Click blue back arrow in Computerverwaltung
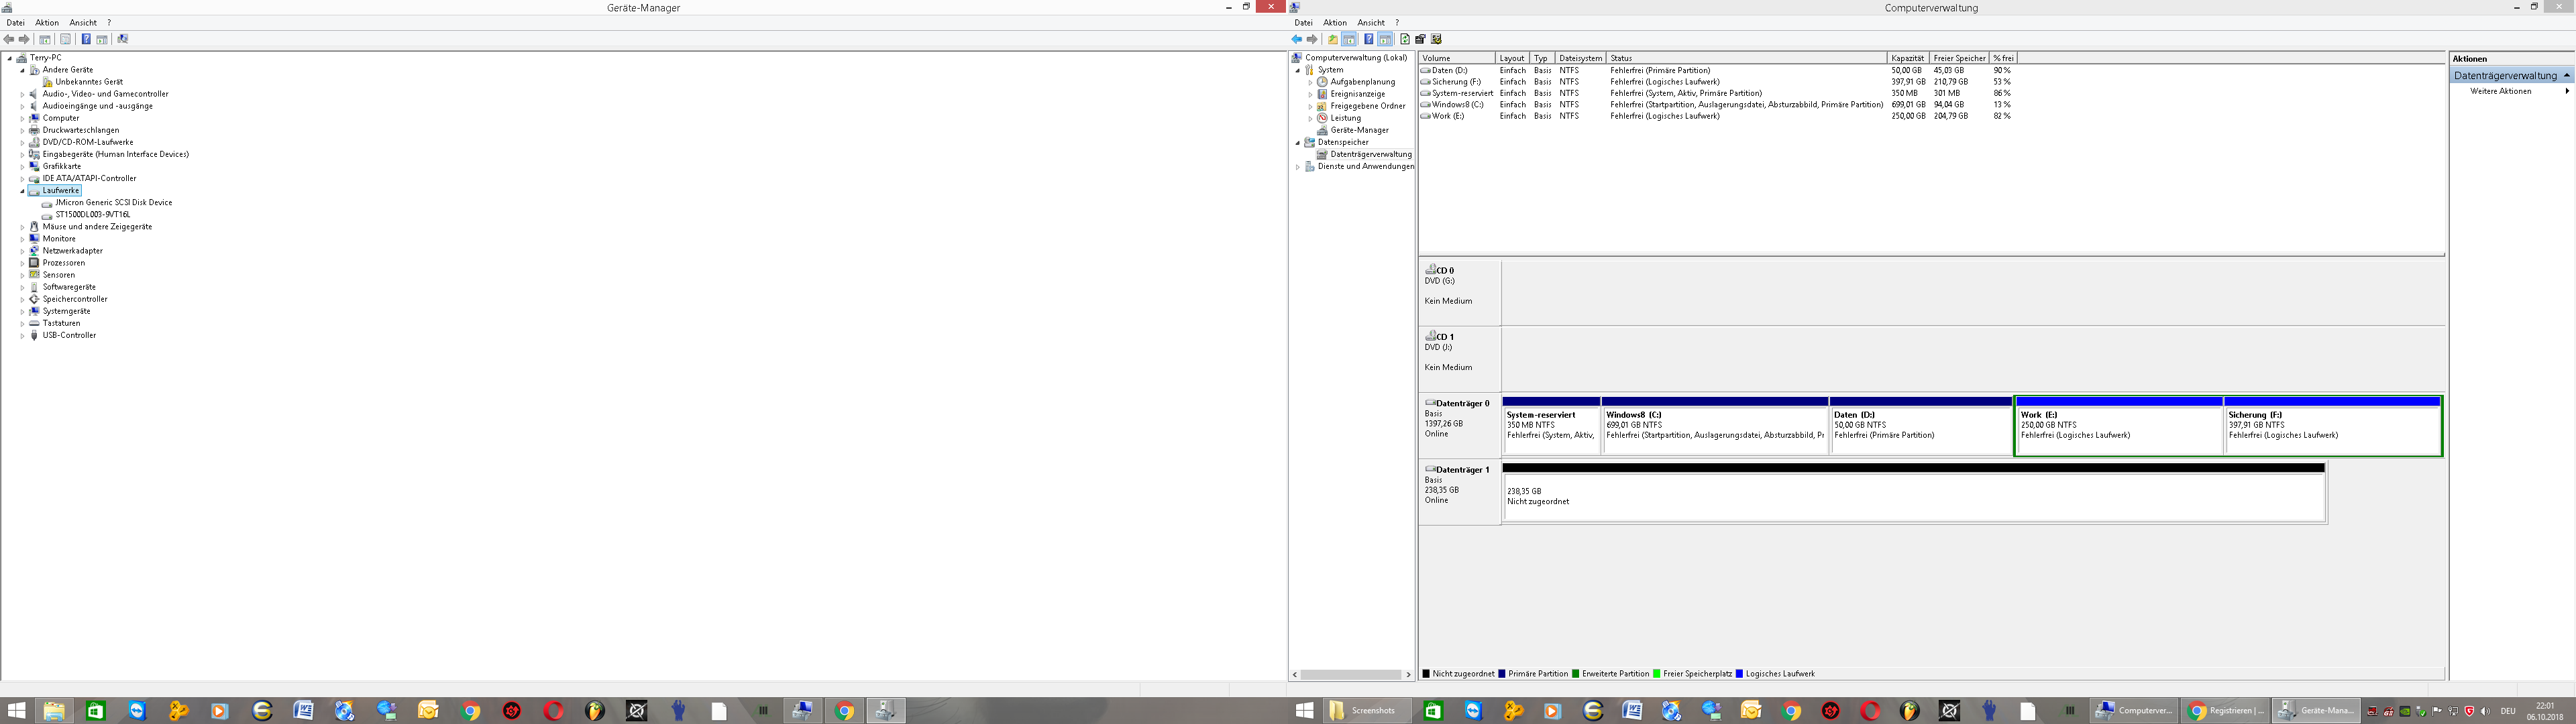Image resolution: width=2576 pixels, height=724 pixels. click(x=1297, y=39)
